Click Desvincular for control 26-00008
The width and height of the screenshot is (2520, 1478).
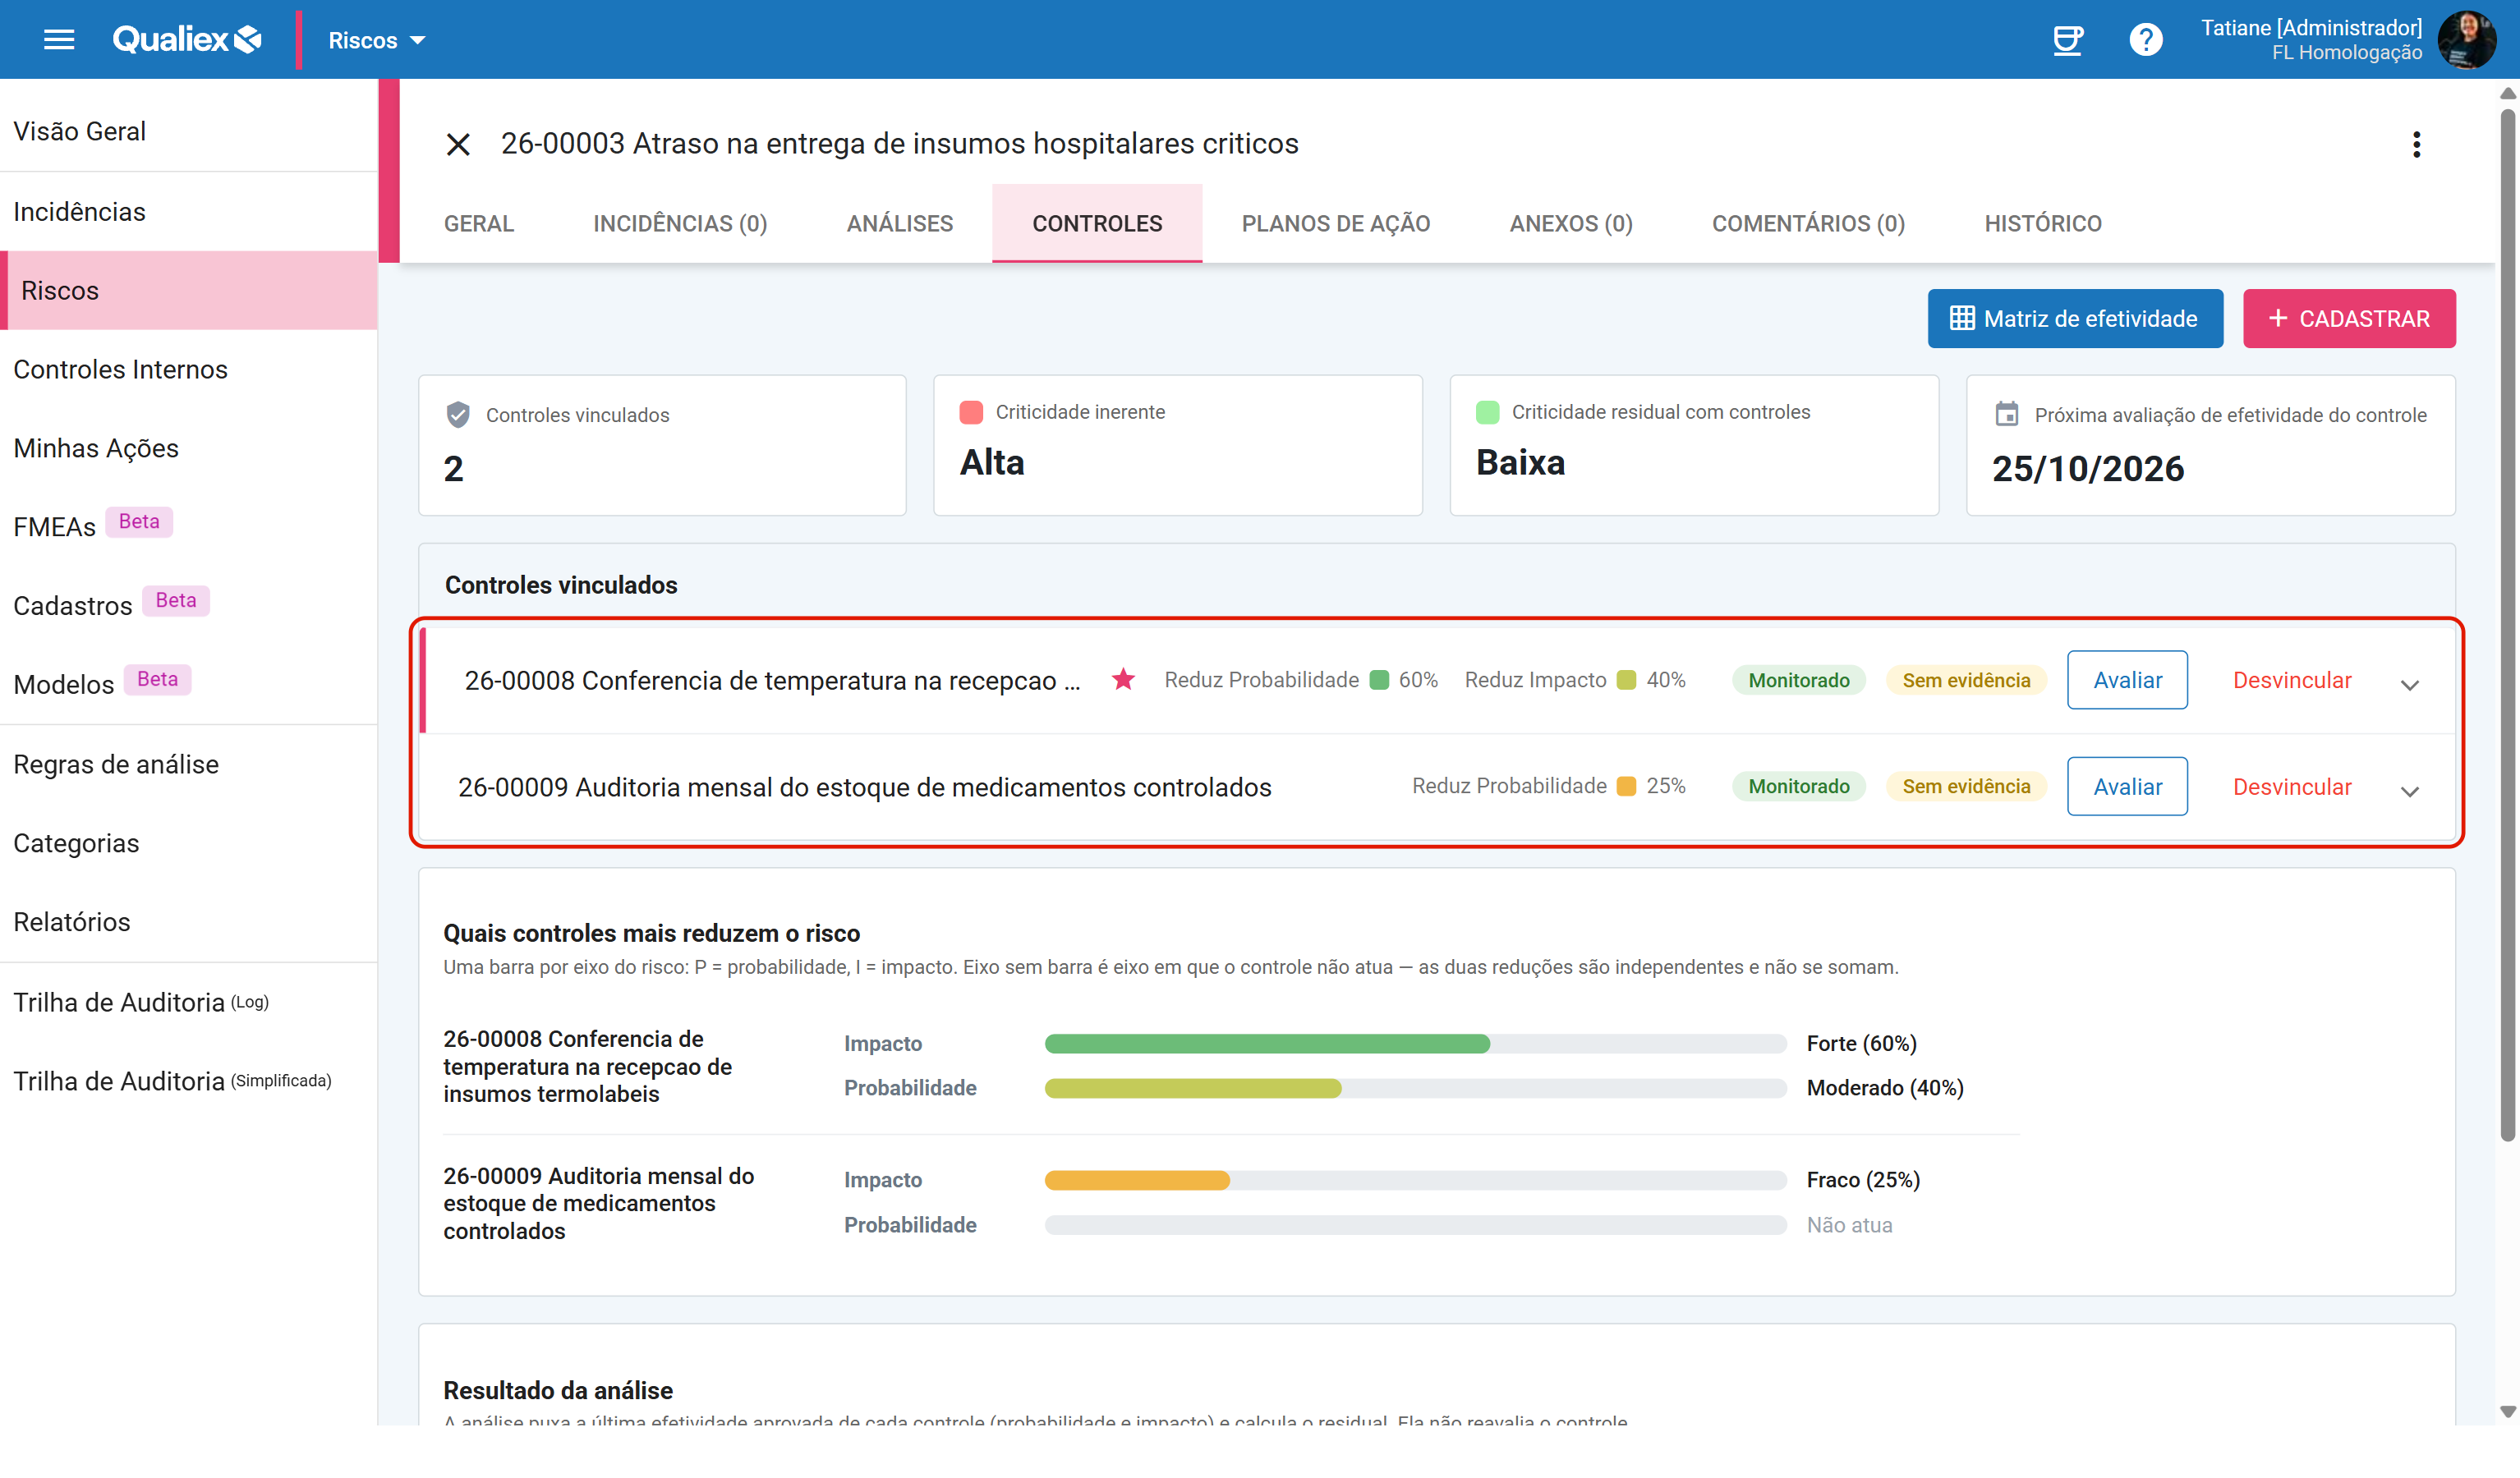pos(2292,680)
